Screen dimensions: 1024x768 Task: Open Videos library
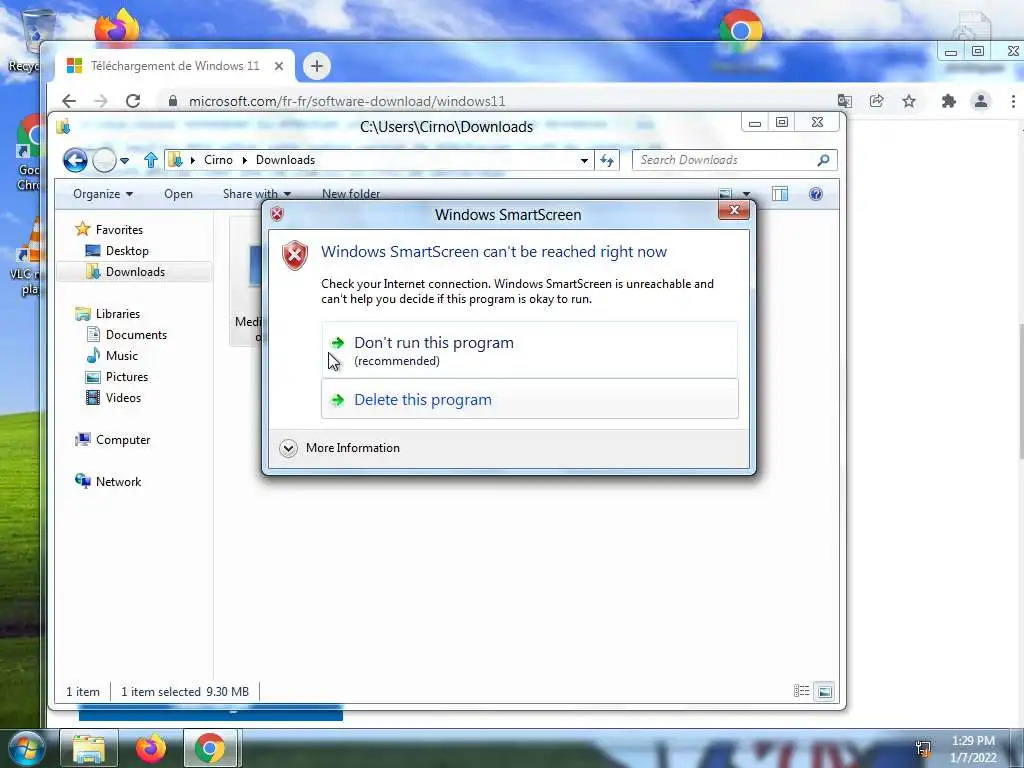pos(123,398)
